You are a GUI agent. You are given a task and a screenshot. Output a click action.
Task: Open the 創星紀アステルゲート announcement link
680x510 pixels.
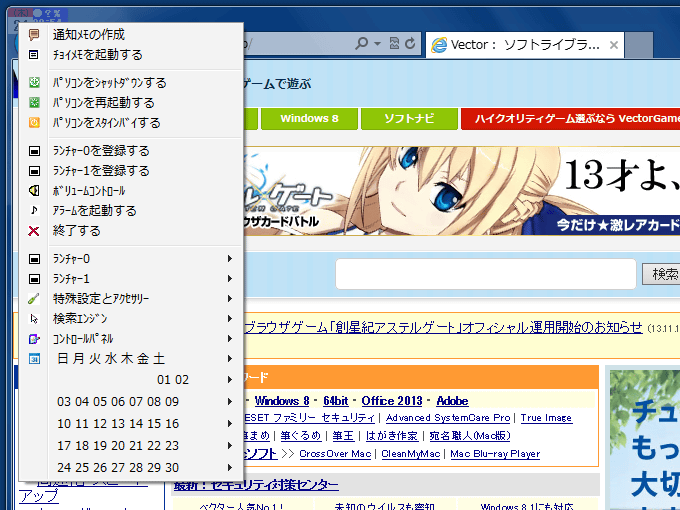coord(443,327)
